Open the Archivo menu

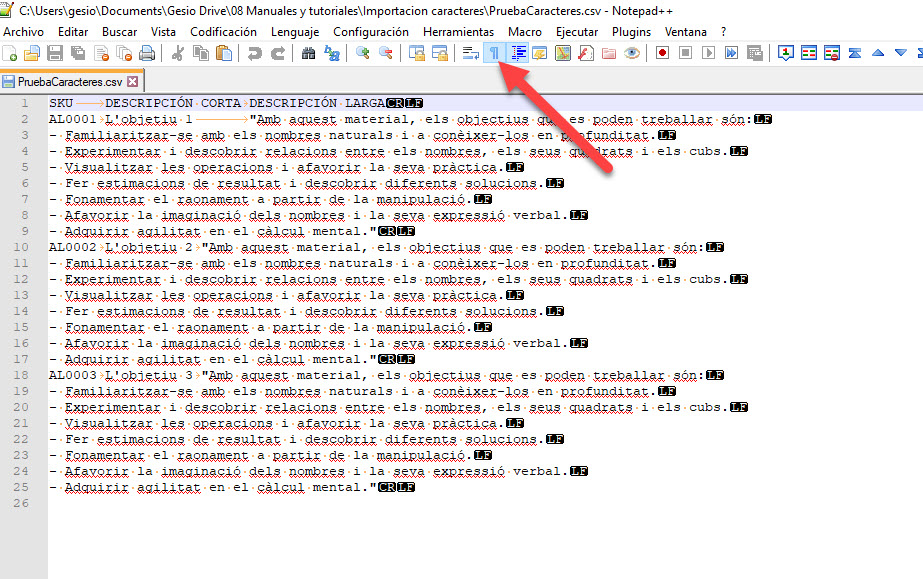[24, 32]
